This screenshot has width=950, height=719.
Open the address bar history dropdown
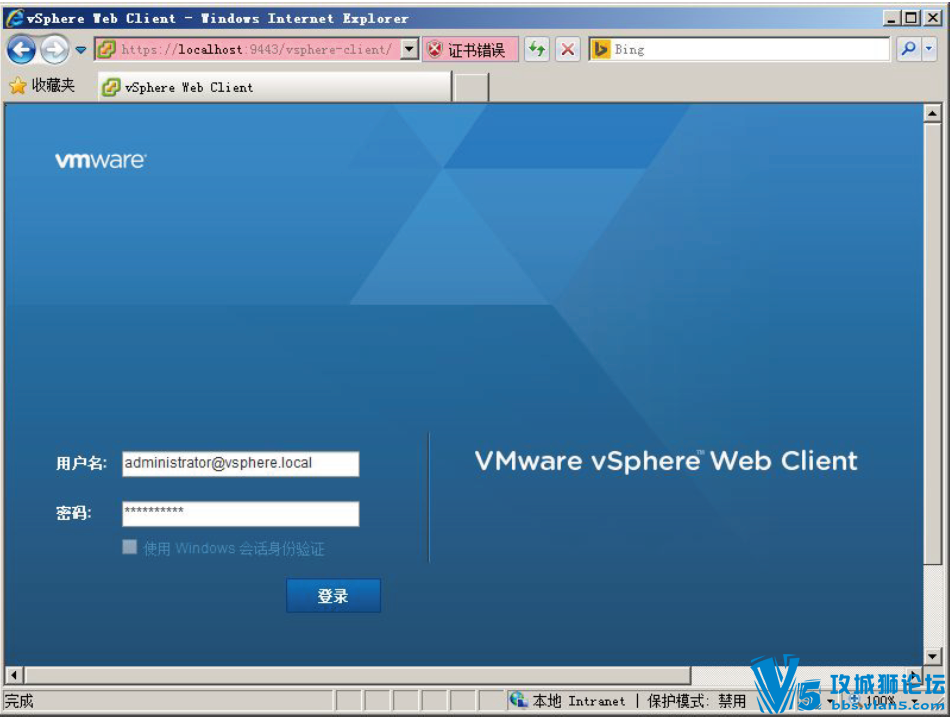click(408, 49)
